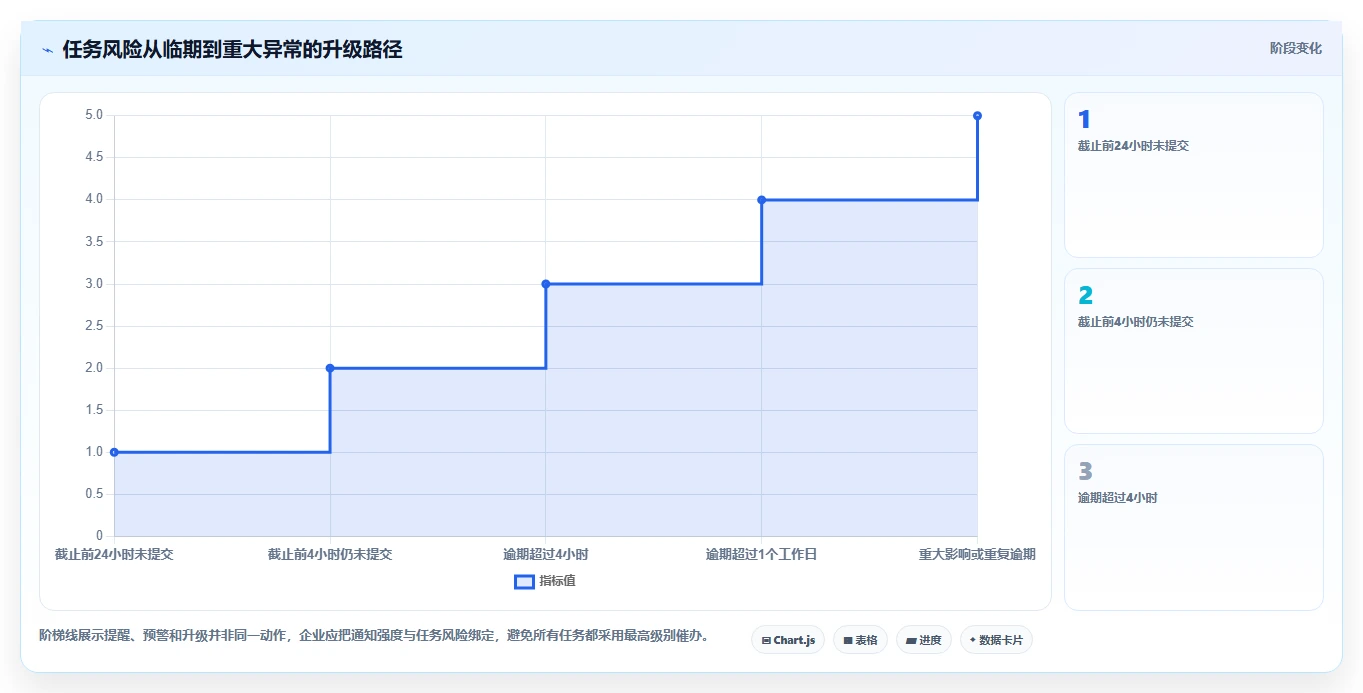The height and width of the screenshot is (693, 1363).
Task: Click the large number 1 in first card
Action: pos(1084,120)
